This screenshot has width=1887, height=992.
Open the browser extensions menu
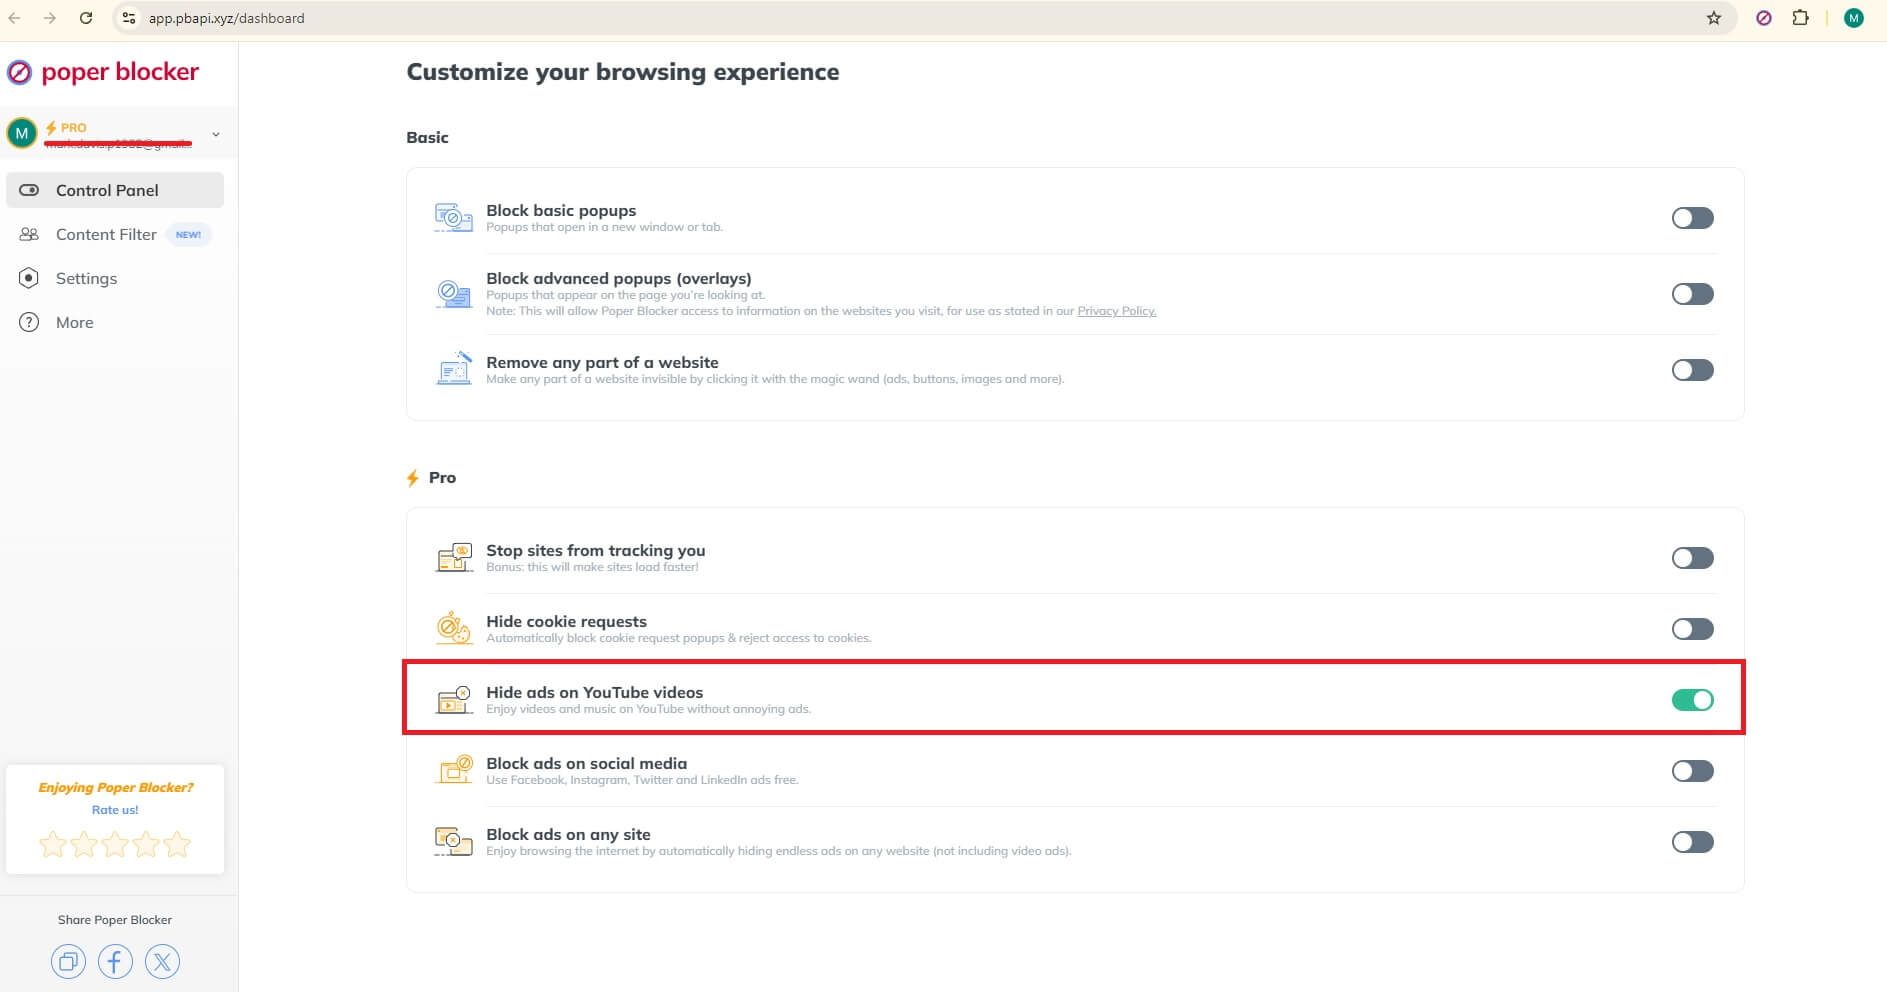point(1801,17)
